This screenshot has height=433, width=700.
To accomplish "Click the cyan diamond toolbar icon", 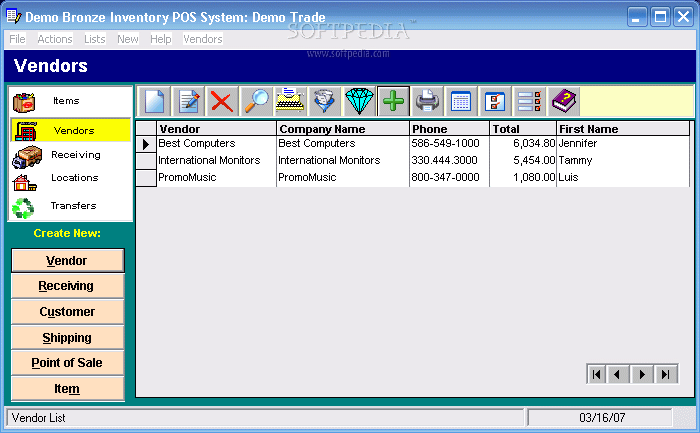I will pyautogui.click(x=359, y=101).
